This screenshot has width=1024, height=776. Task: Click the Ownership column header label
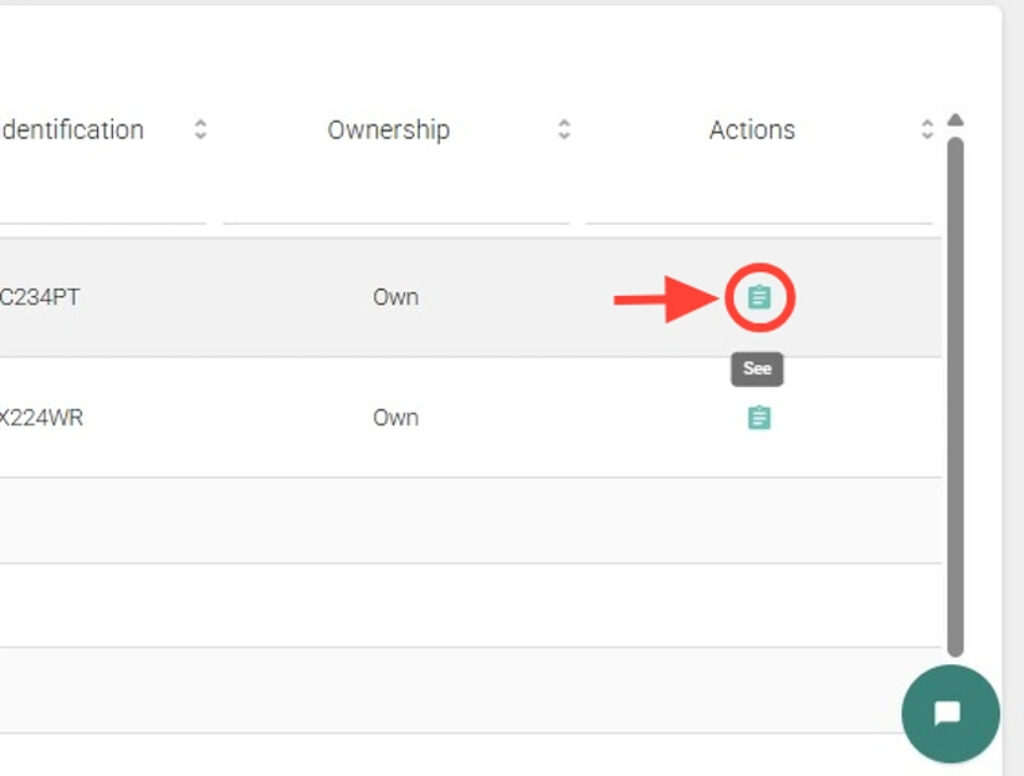point(388,130)
